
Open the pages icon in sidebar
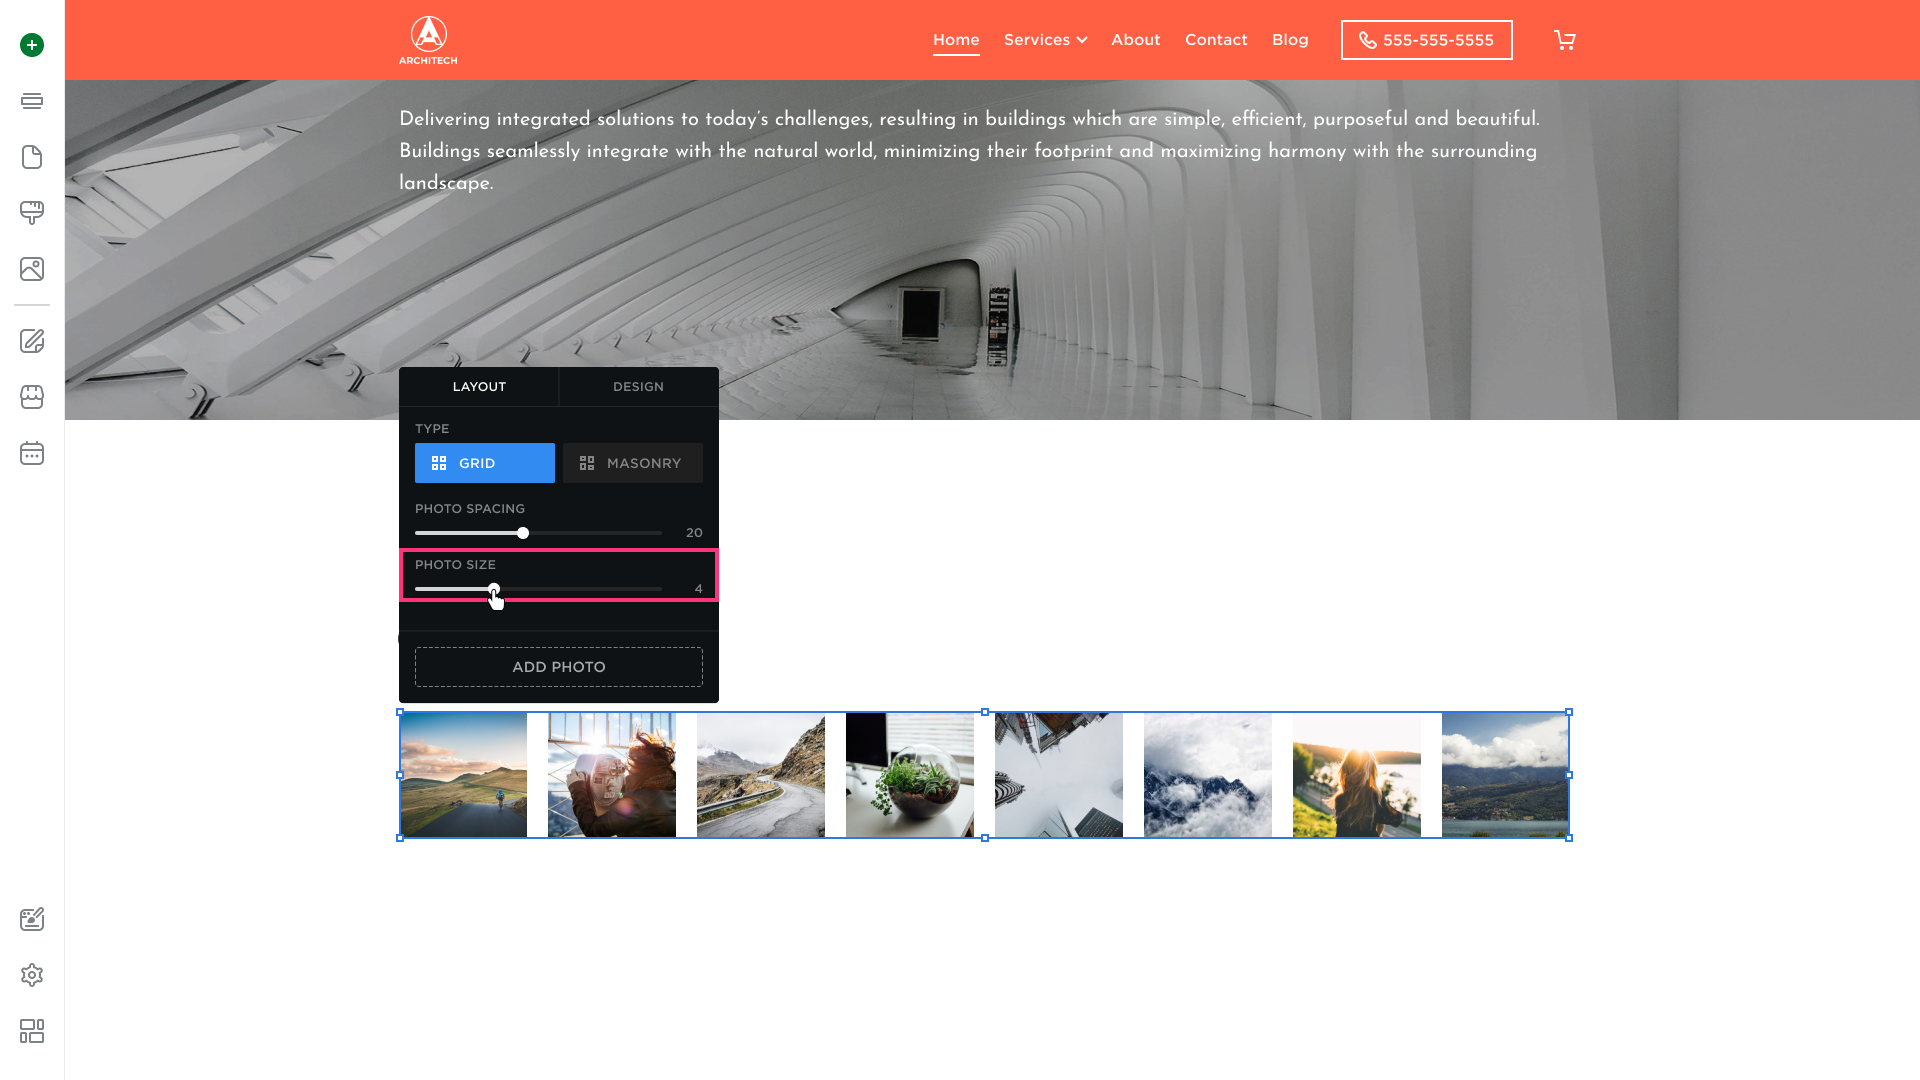(32, 157)
